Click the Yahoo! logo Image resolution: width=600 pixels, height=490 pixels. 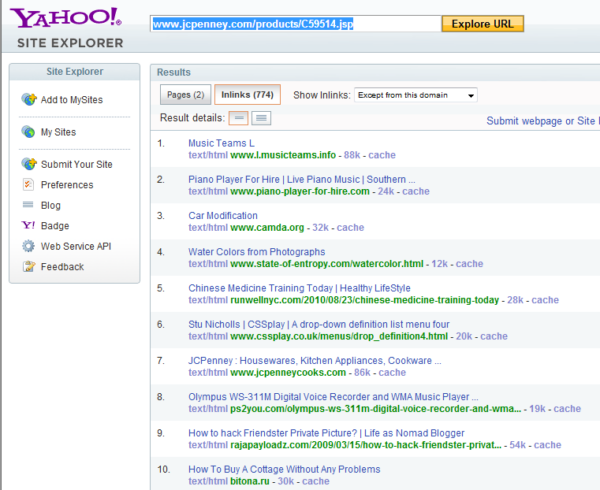[x=67, y=17]
